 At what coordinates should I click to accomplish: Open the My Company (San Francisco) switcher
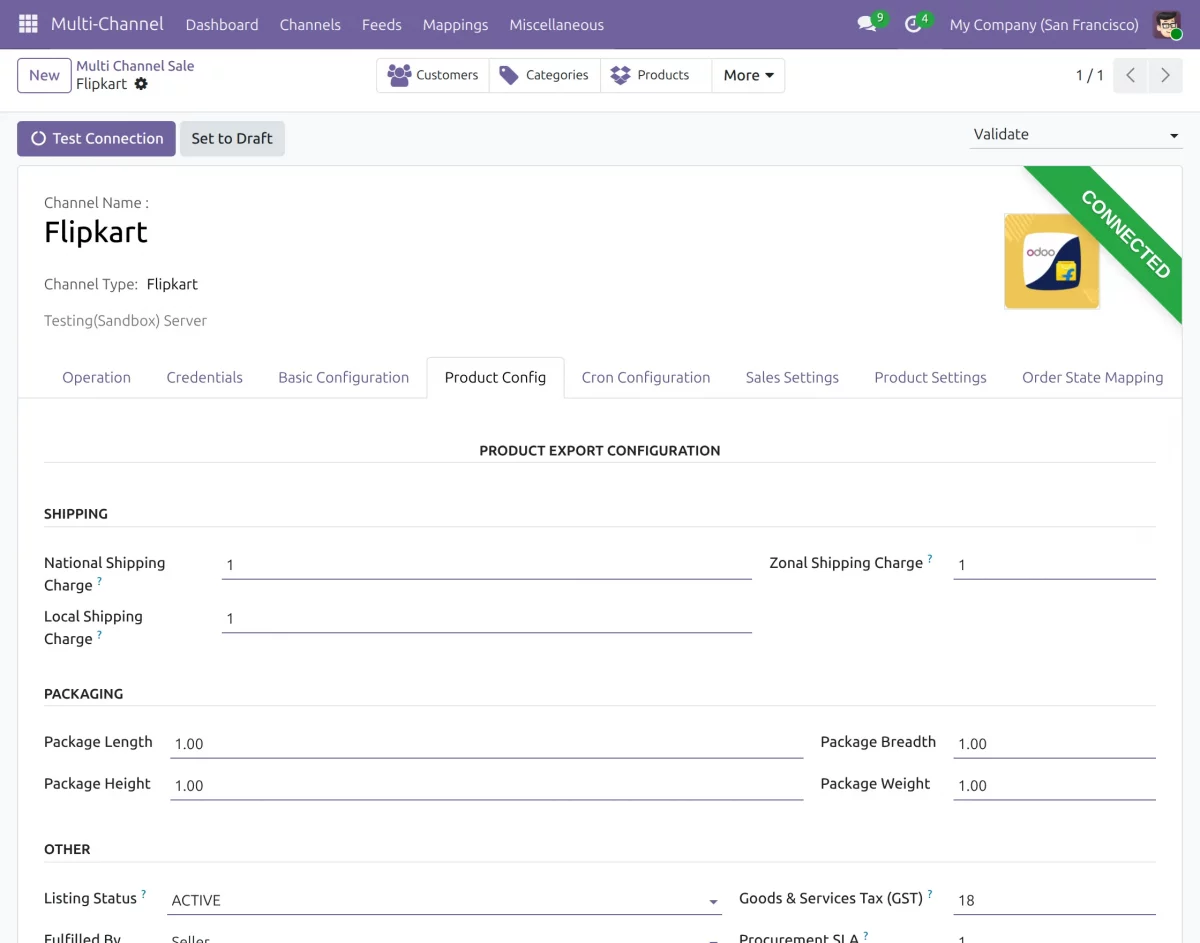[x=1044, y=24]
